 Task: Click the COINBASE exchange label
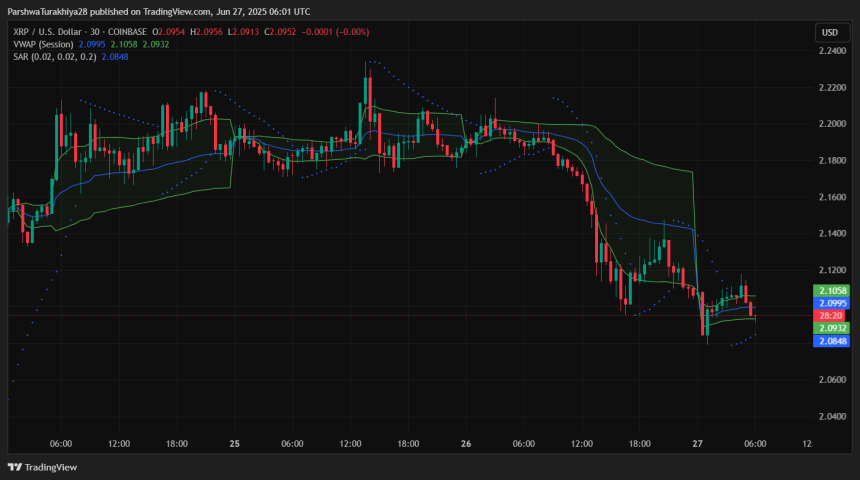[127, 32]
